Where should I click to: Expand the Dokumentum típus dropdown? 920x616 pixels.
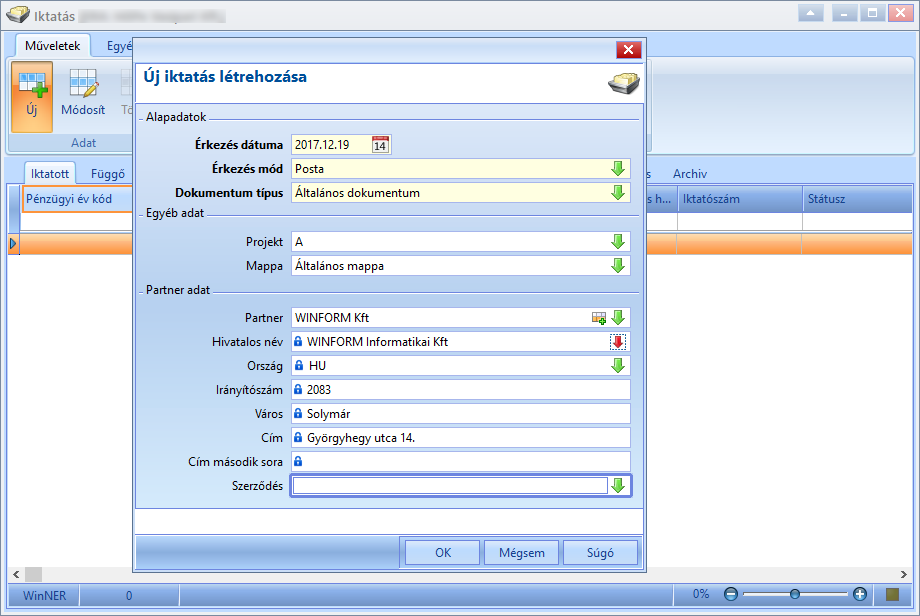pos(618,193)
